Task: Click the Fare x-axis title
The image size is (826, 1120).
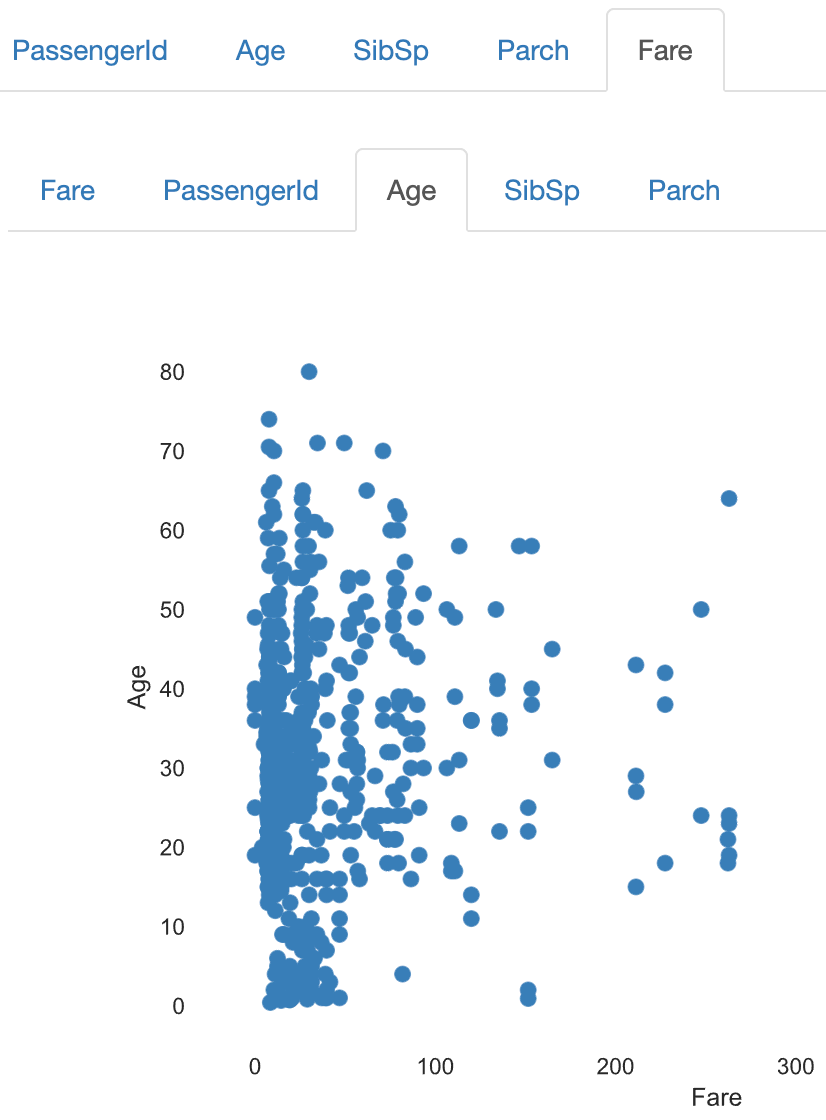Action: tap(717, 1097)
